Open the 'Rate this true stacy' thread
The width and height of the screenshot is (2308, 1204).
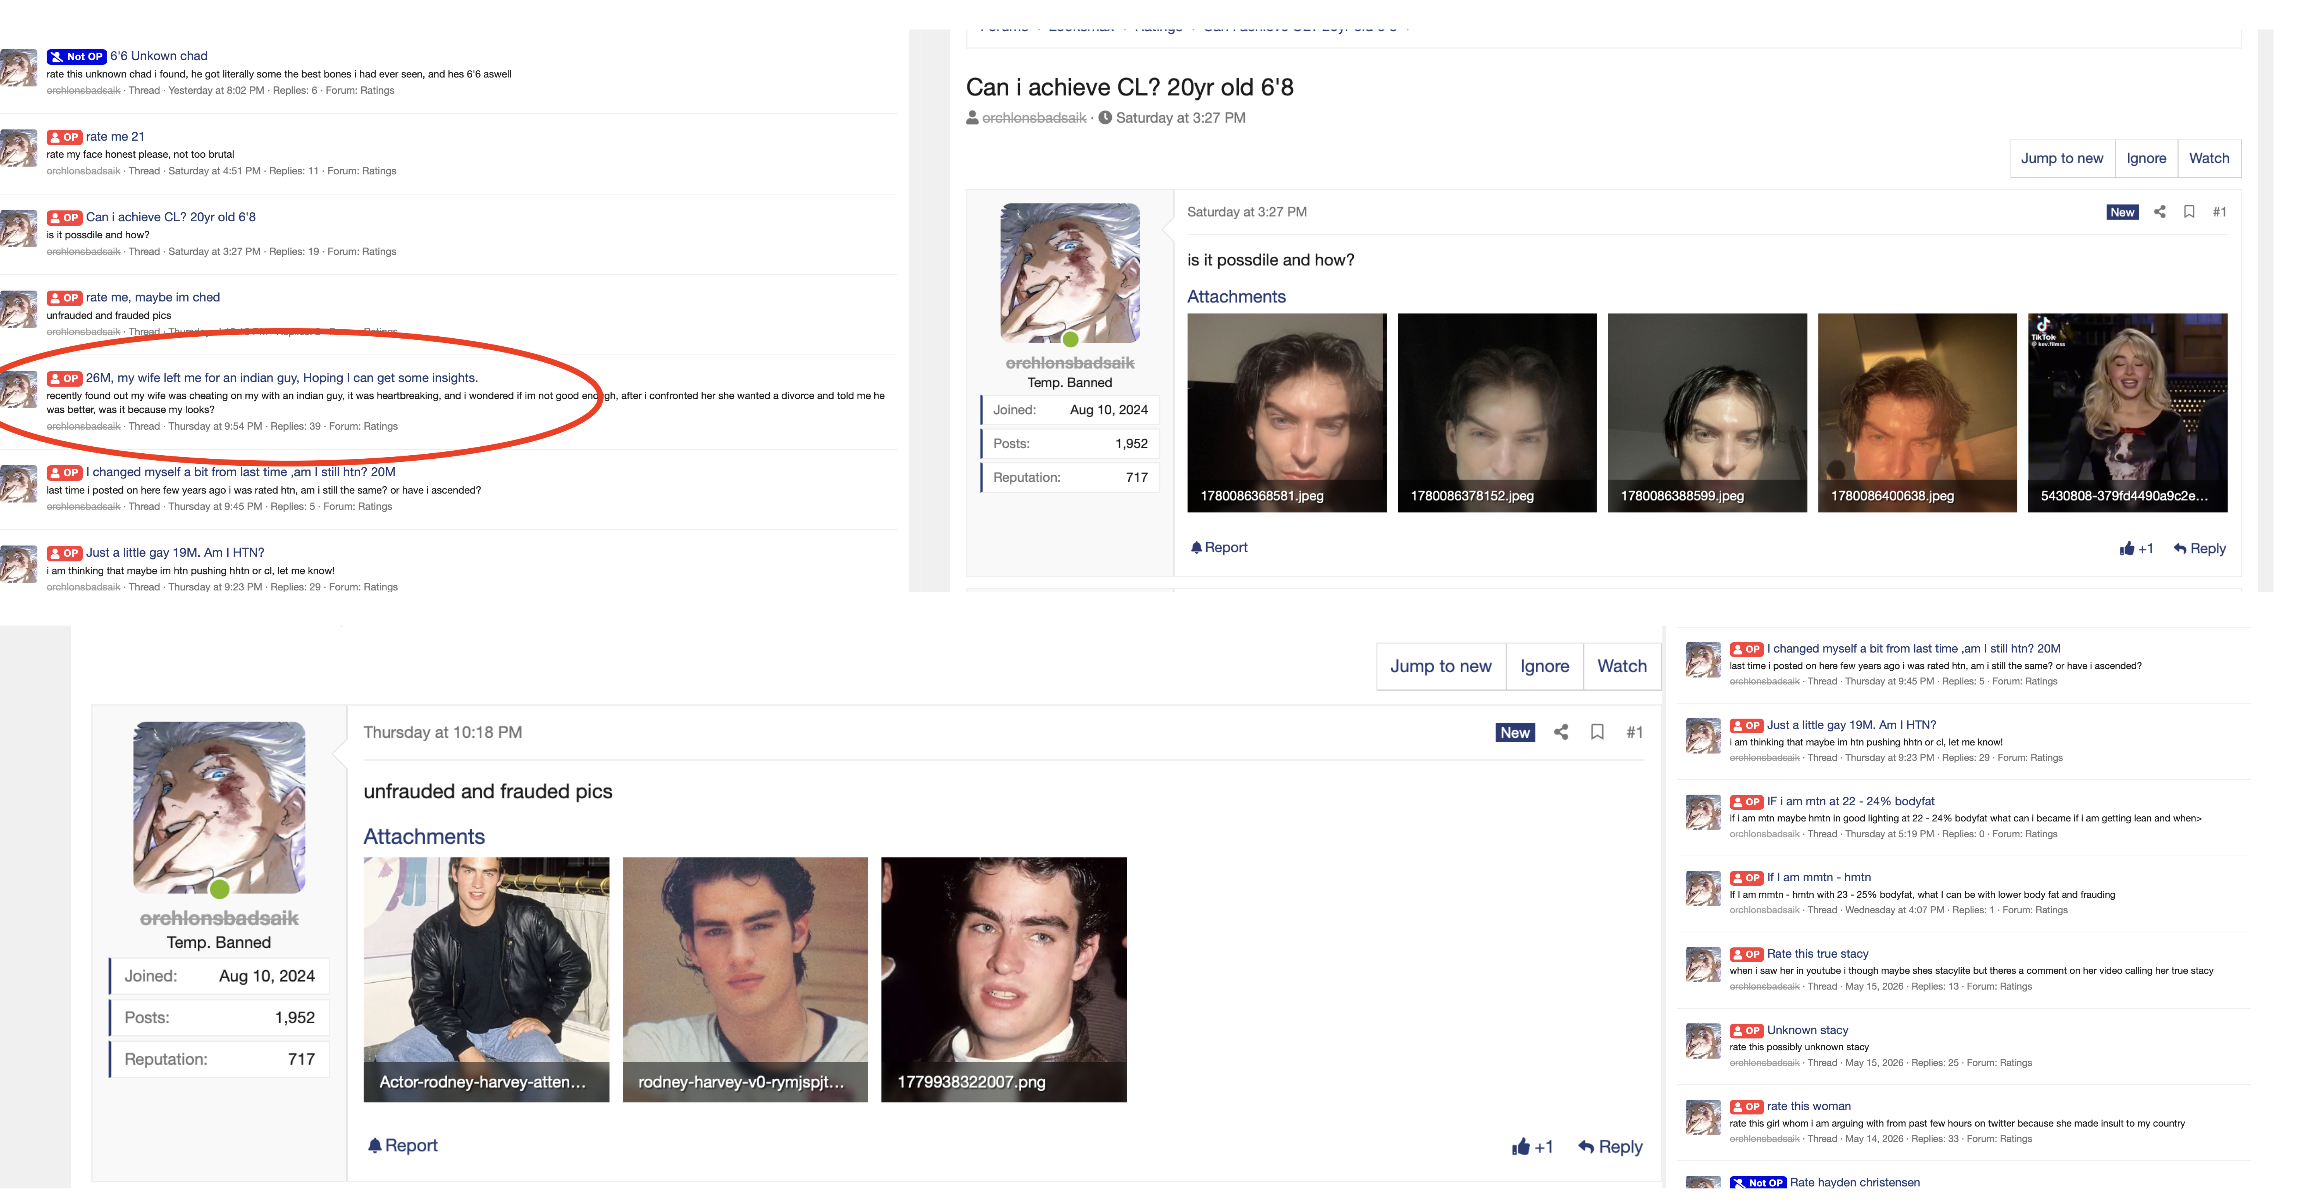coord(1818,954)
